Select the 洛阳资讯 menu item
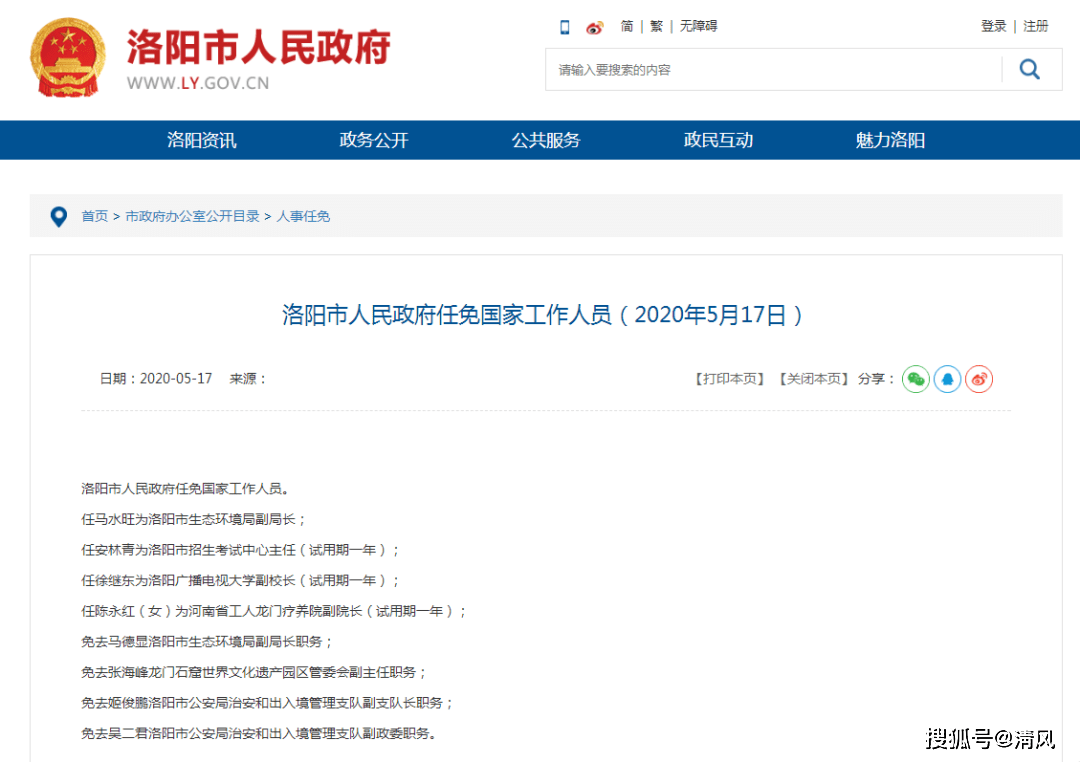 [201, 140]
